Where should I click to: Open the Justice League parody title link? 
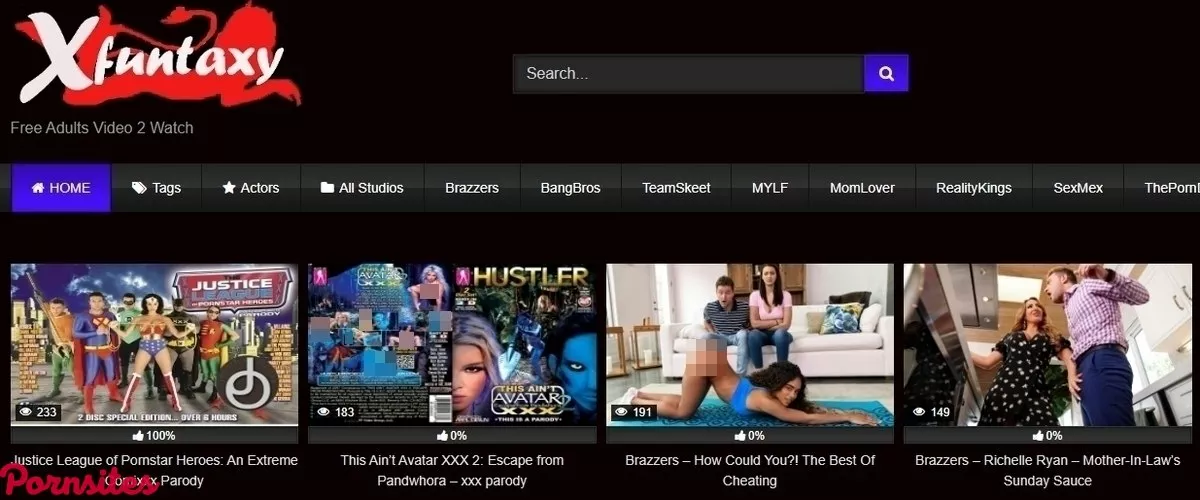click(x=154, y=461)
